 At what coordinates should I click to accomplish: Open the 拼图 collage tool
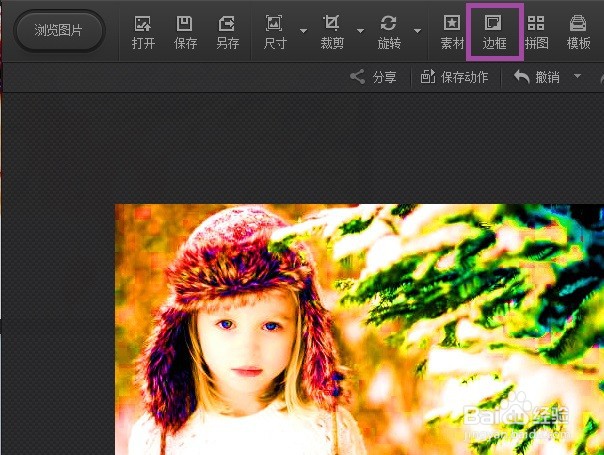[x=537, y=33]
